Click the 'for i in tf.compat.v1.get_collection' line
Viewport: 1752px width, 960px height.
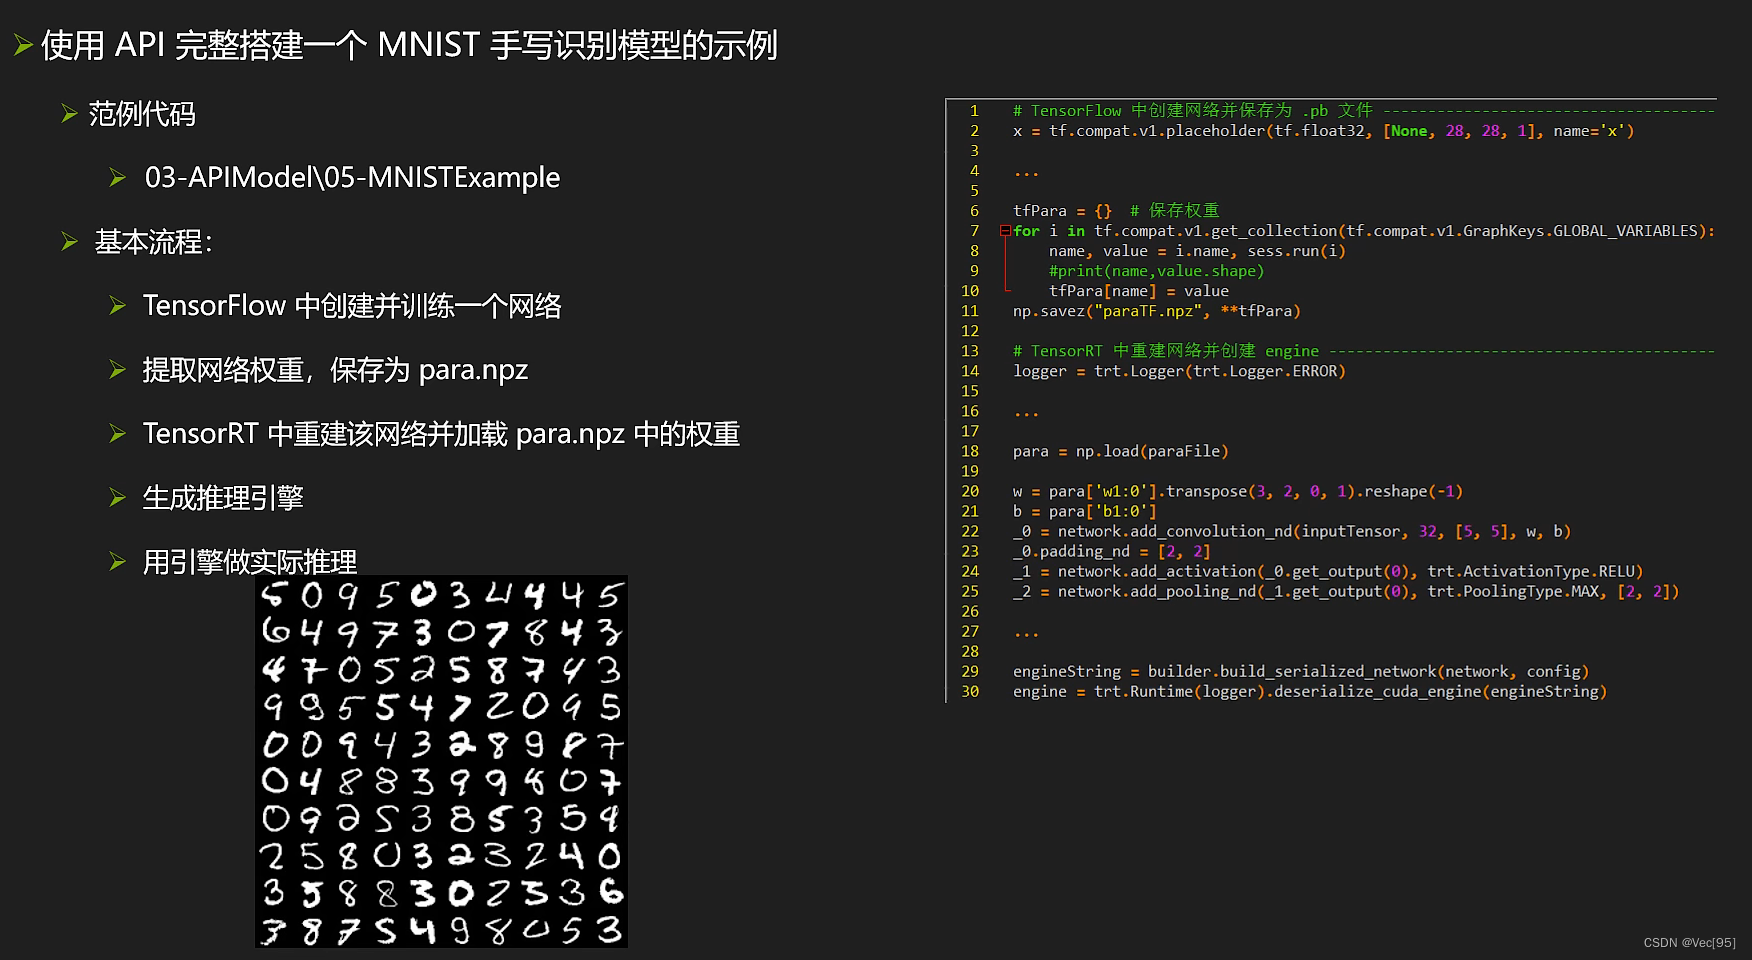click(x=1364, y=231)
